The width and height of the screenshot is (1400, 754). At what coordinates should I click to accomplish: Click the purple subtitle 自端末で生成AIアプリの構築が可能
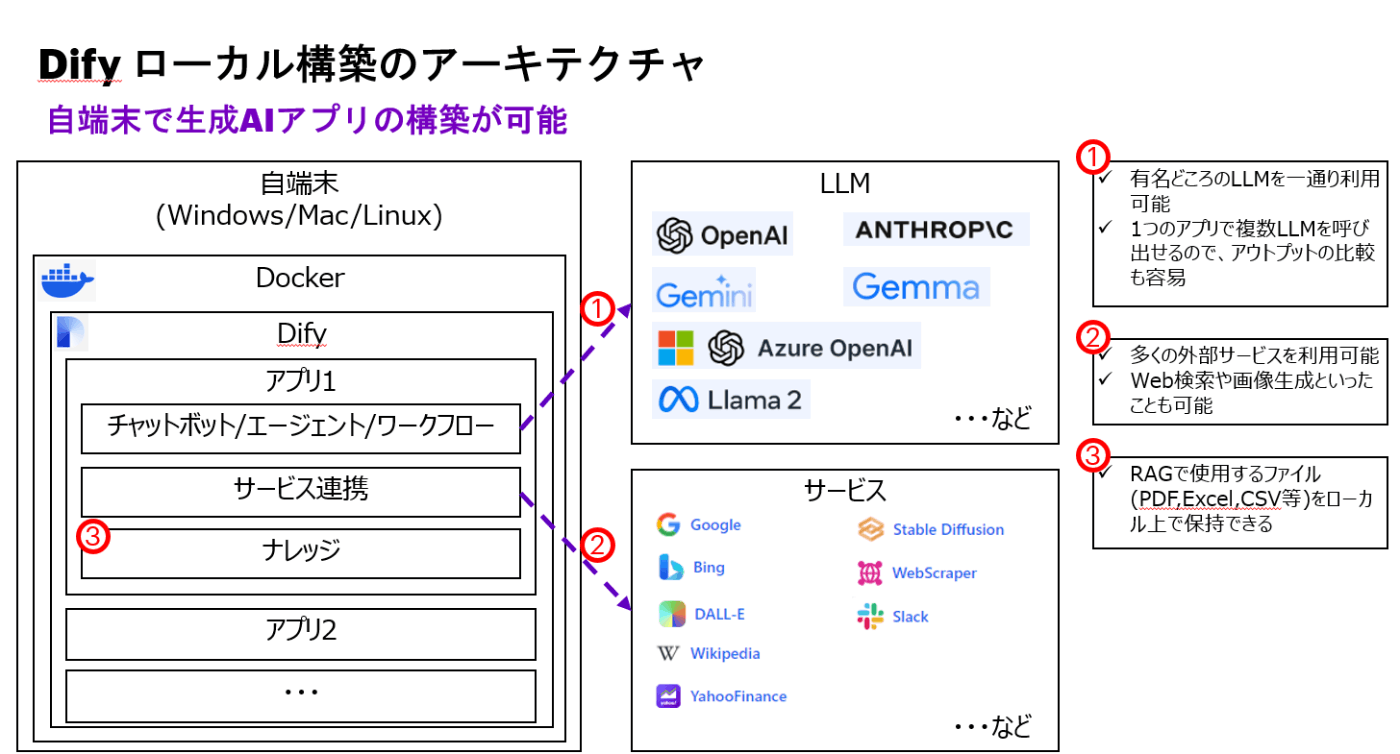(307, 120)
